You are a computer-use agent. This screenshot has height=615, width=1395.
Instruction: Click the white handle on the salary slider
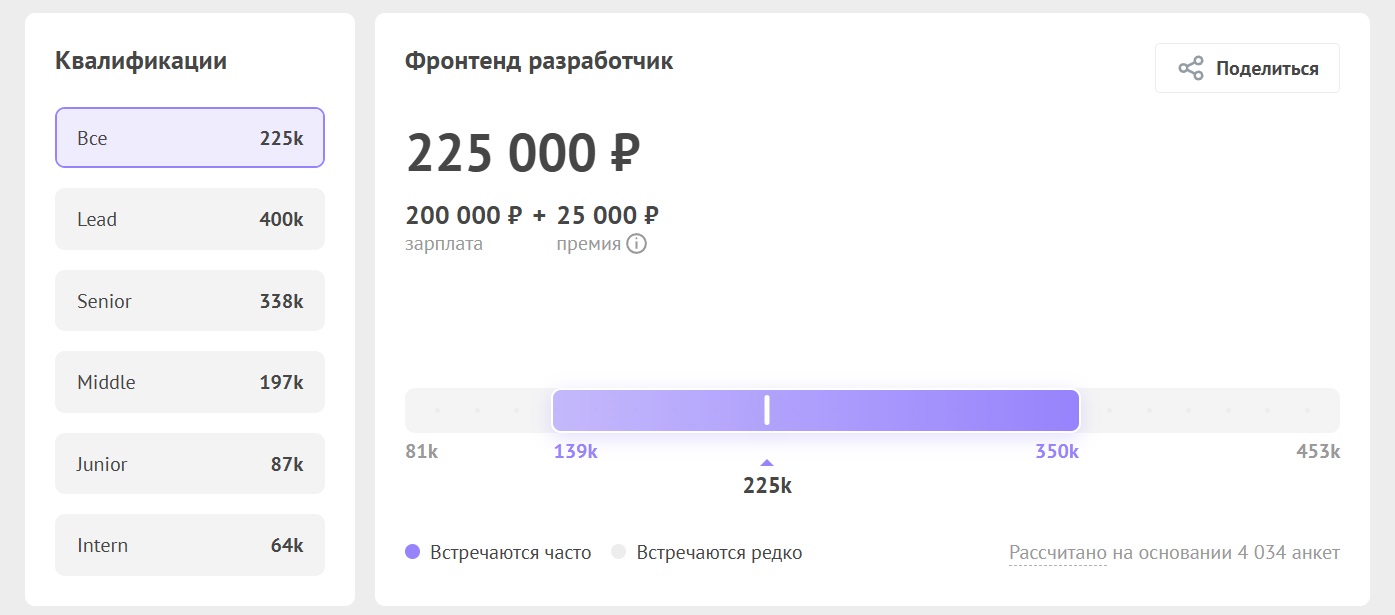click(x=766, y=409)
